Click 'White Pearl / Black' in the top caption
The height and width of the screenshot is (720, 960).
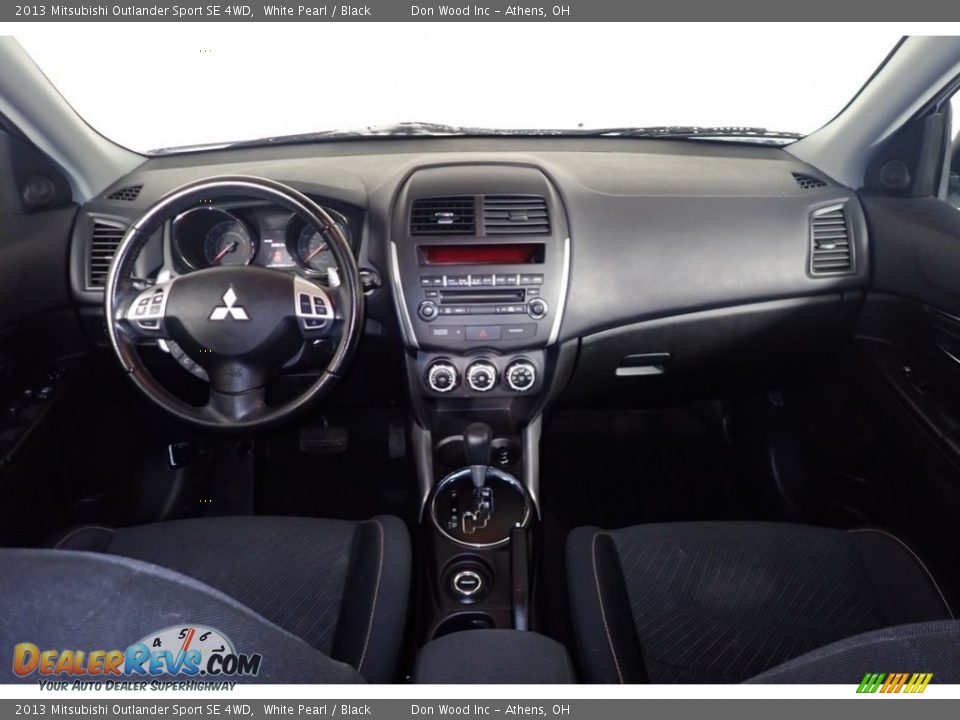click(317, 10)
